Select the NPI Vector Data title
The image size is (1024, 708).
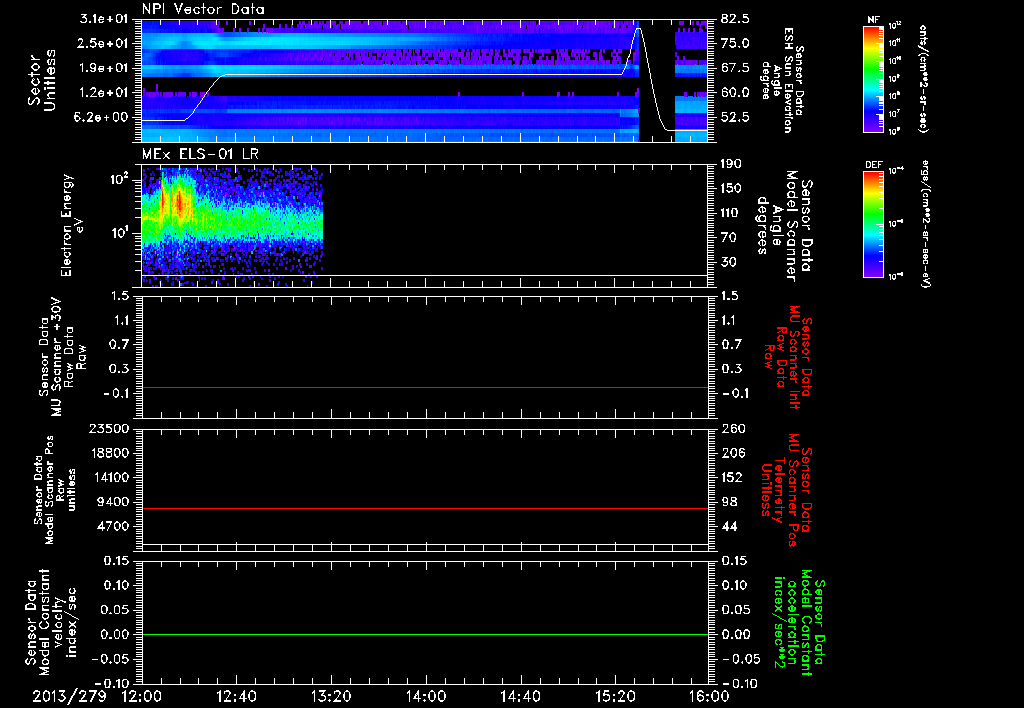[203, 9]
